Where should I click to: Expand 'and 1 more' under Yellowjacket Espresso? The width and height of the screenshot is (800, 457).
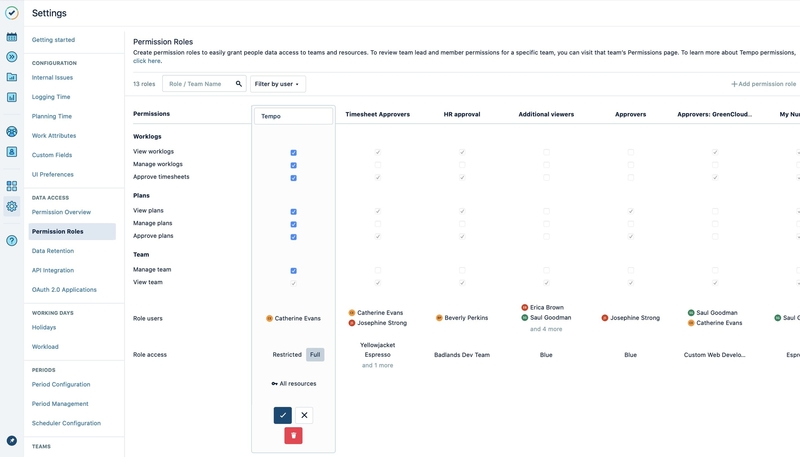pyautogui.click(x=377, y=365)
